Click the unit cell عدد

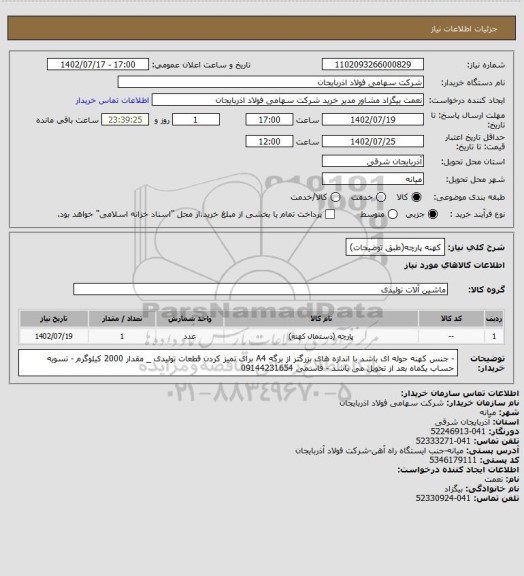click(x=190, y=336)
